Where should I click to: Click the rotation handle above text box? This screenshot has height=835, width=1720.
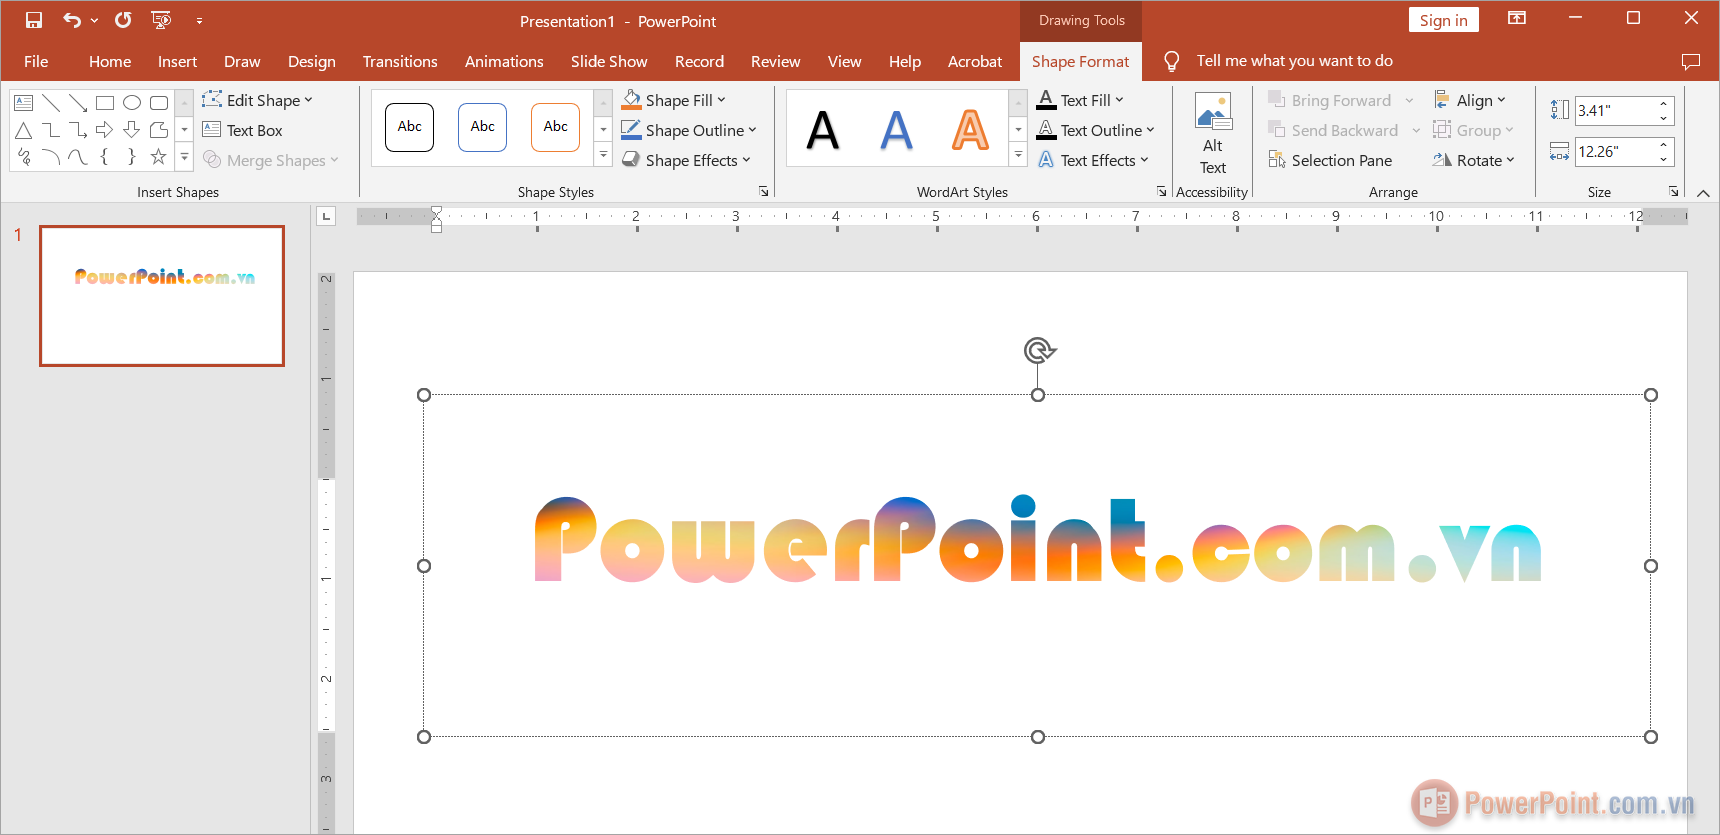(1038, 350)
